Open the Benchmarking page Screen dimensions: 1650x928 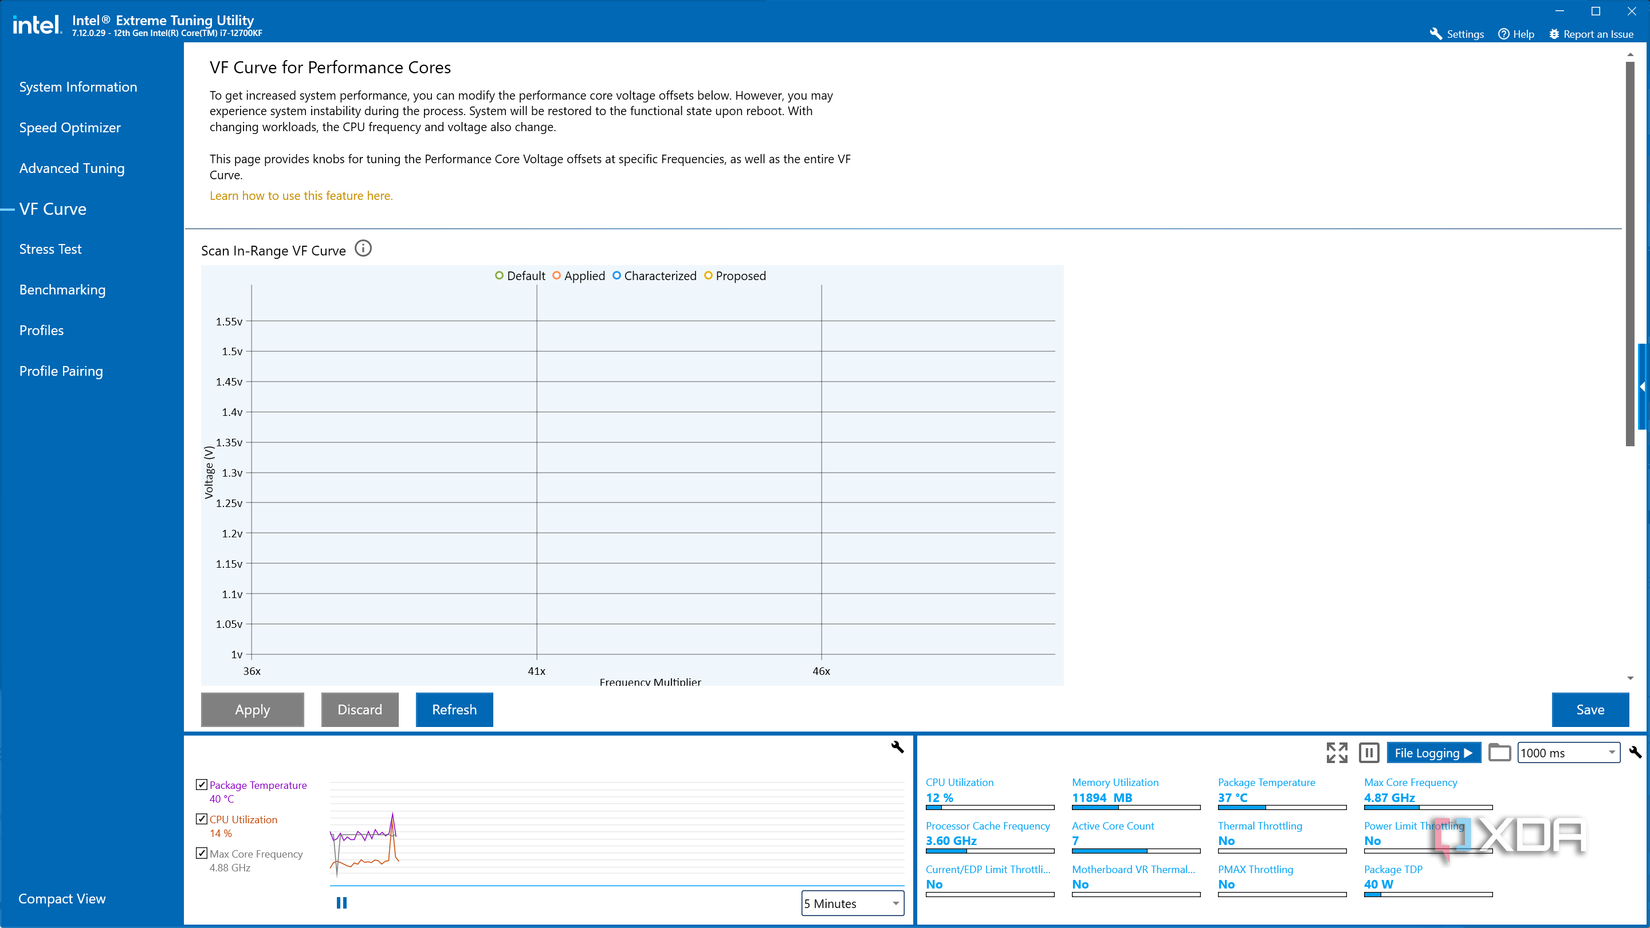pos(62,289)
